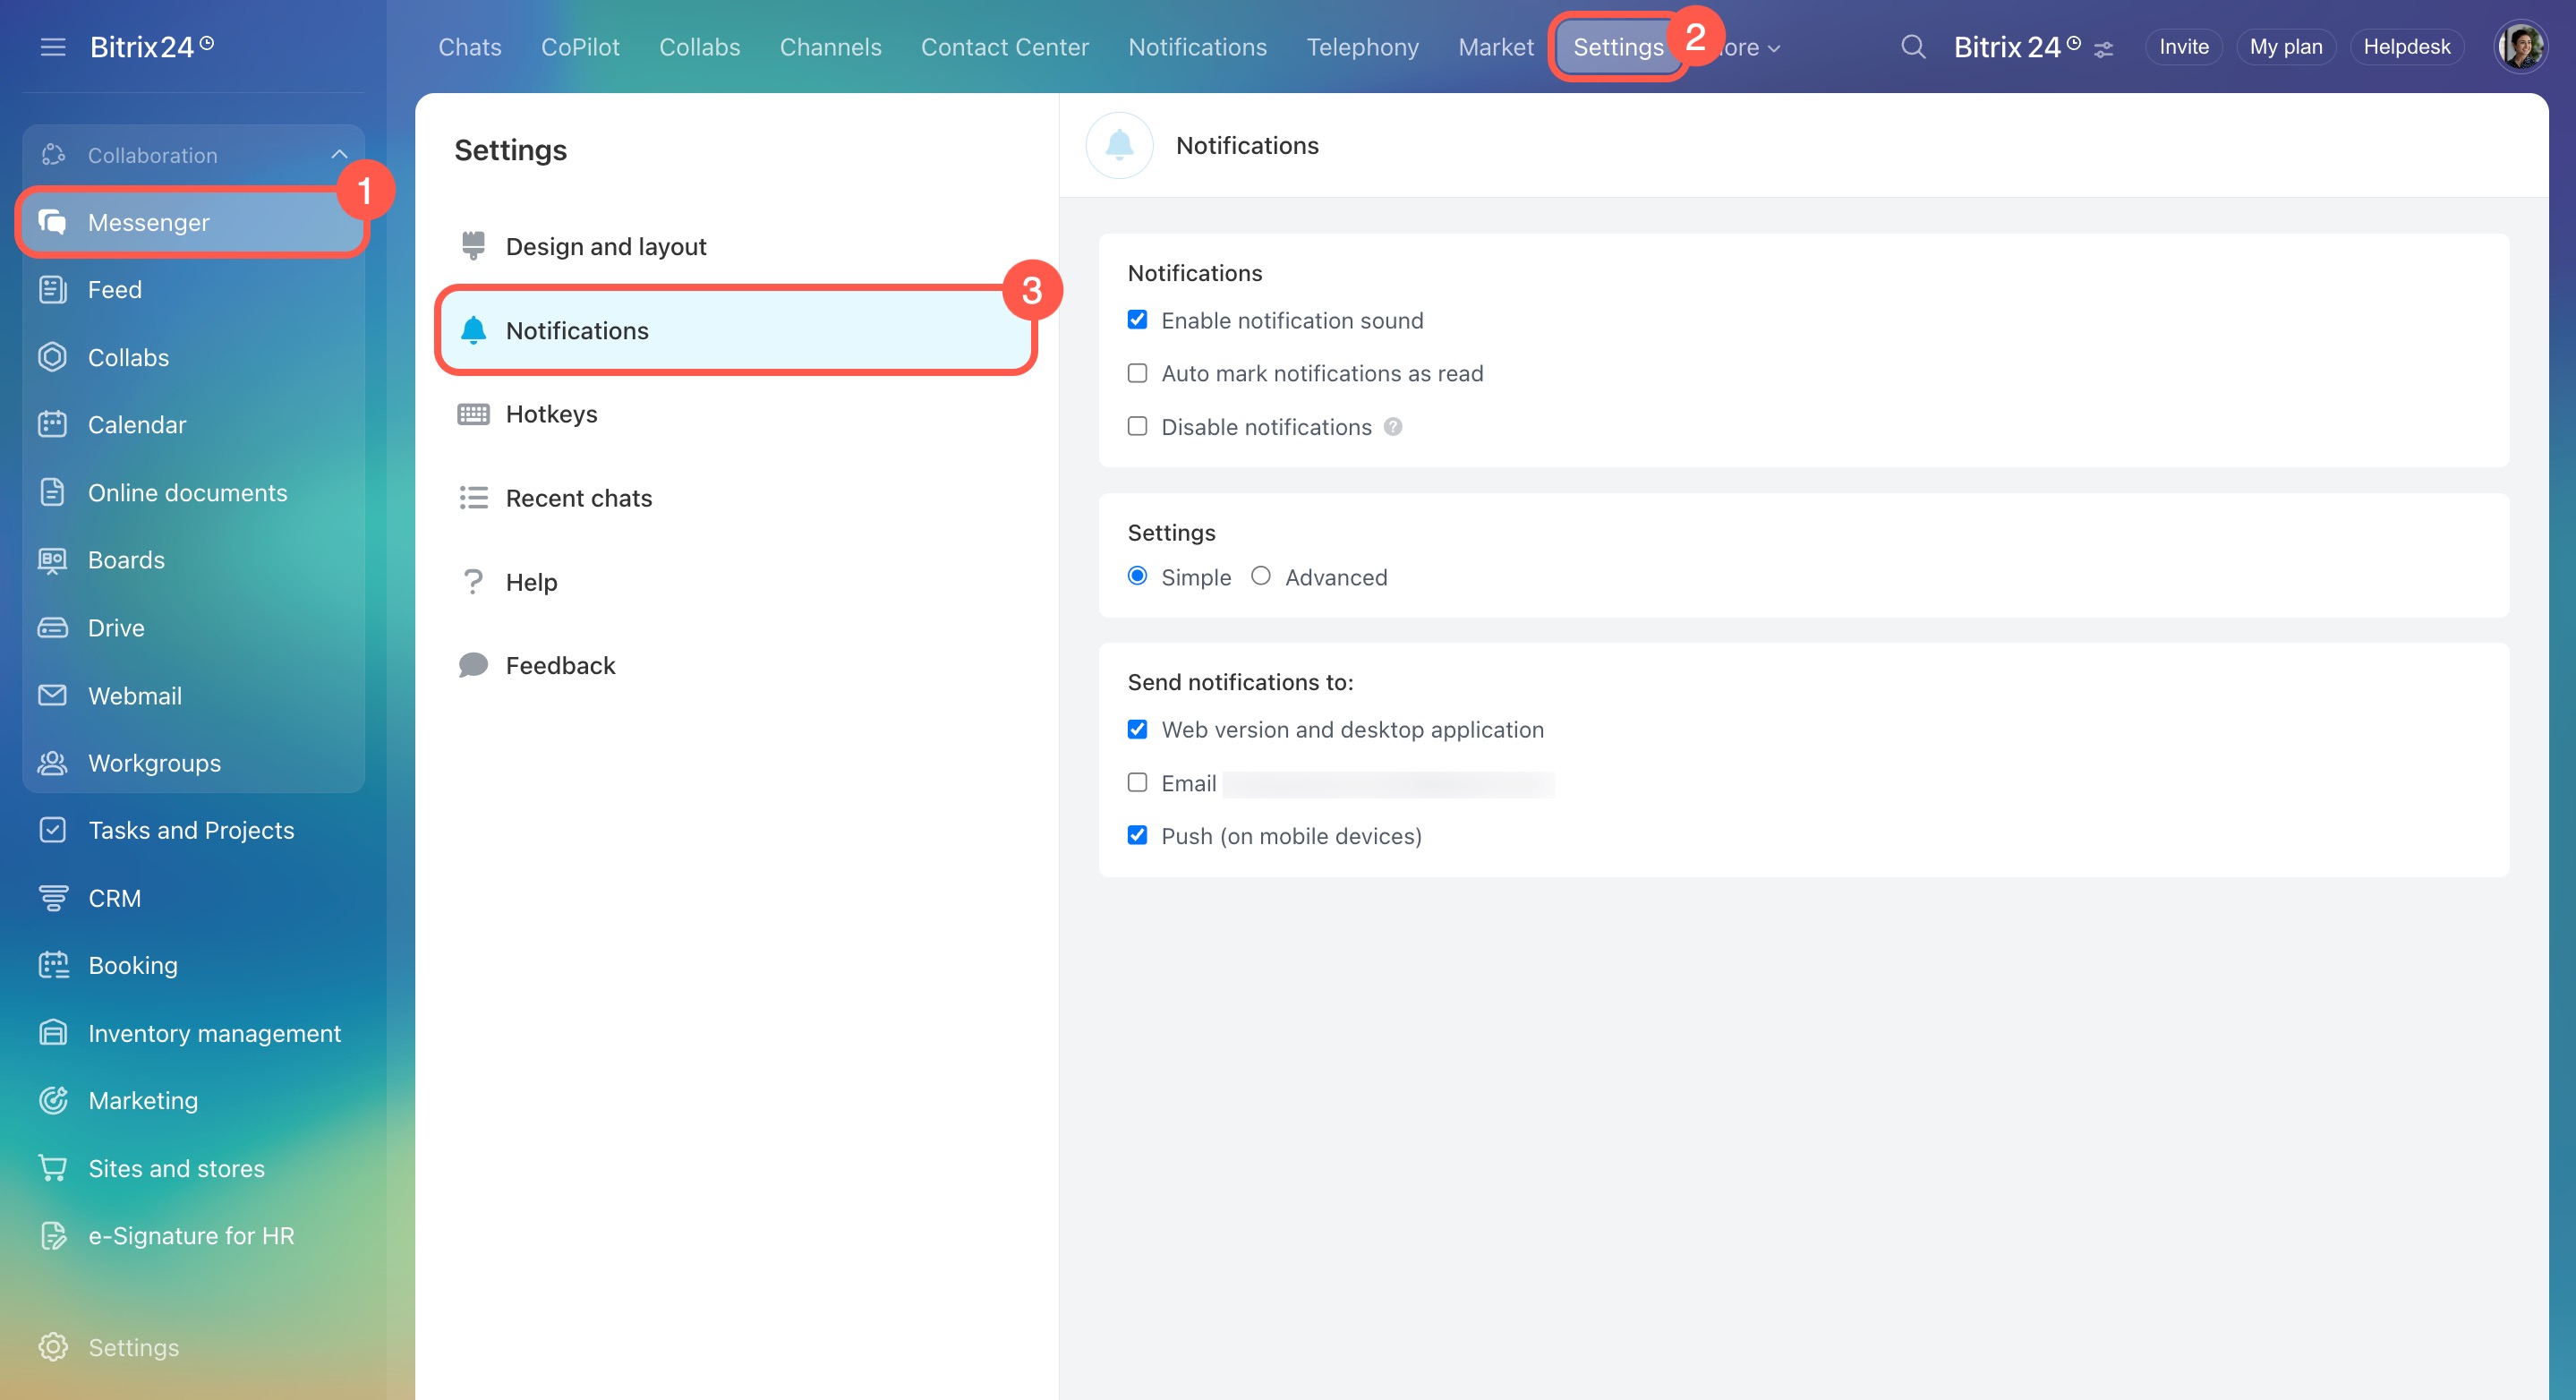Open the hamburger main menu icon
2576x1400 pixels.
53,47
